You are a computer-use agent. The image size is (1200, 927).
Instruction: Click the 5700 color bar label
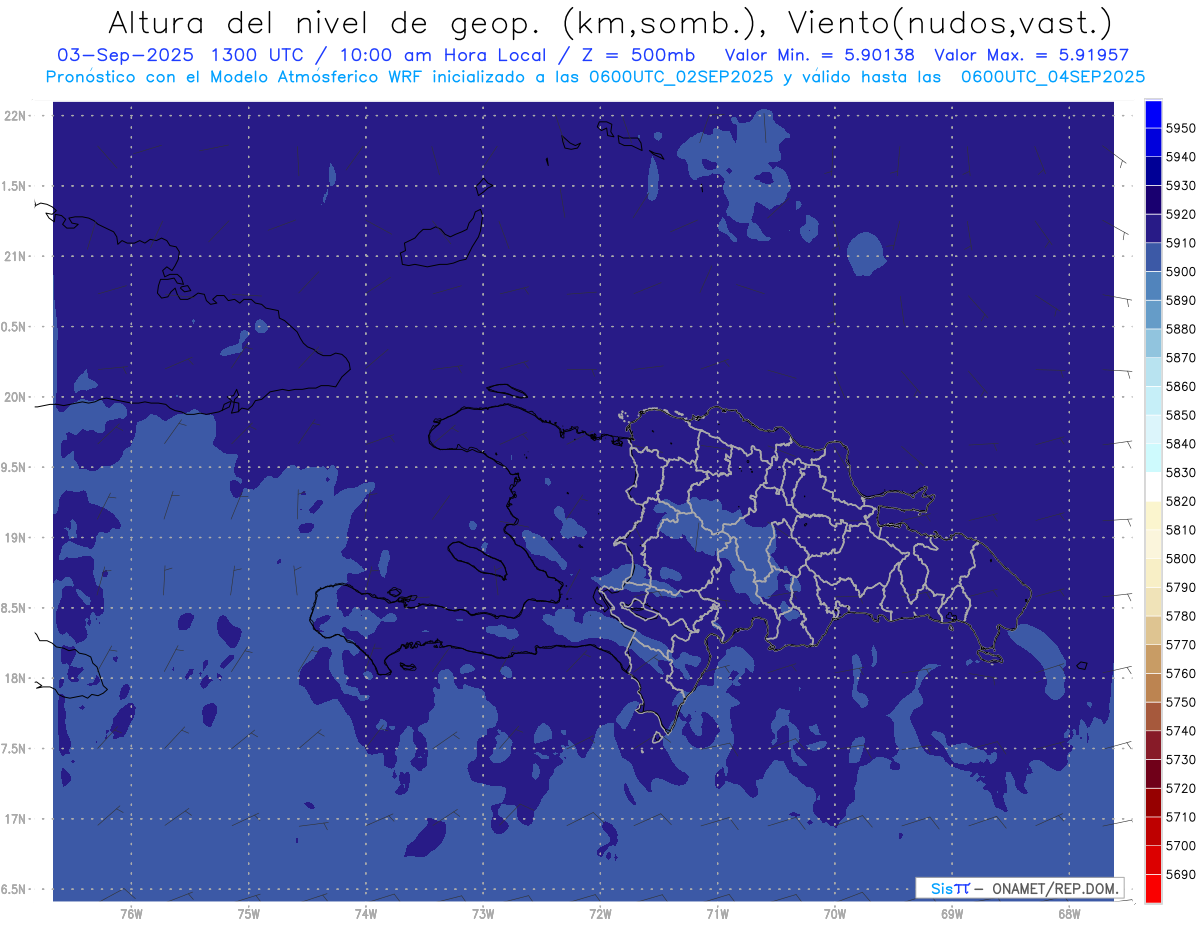click(x=1181, y=845)
